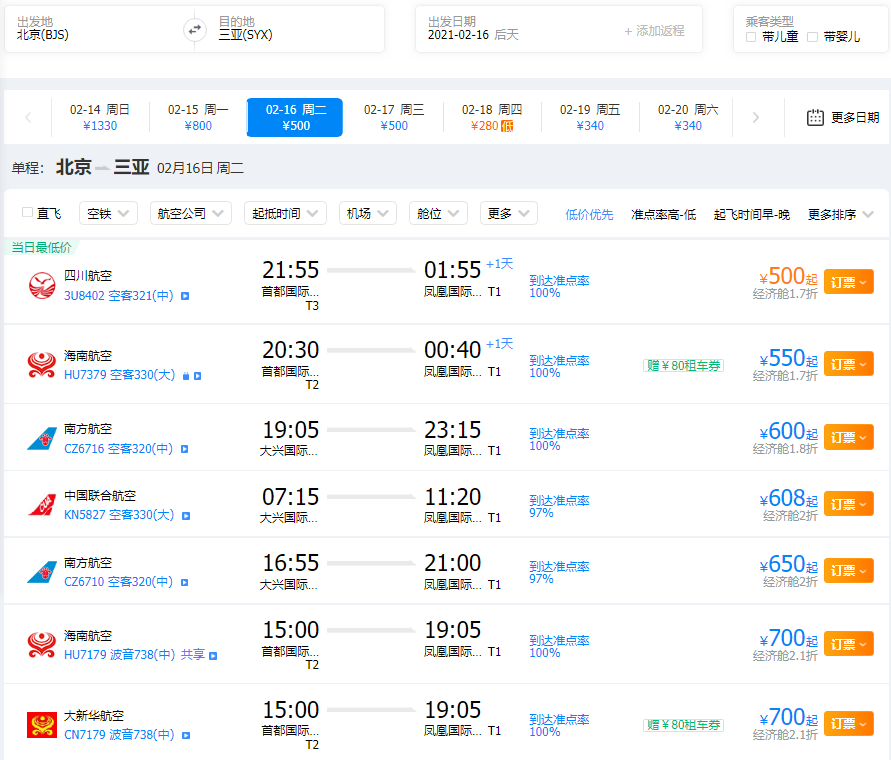891x760 pixels.
Task: Click the next dates arrow
Action: (755, 117)
